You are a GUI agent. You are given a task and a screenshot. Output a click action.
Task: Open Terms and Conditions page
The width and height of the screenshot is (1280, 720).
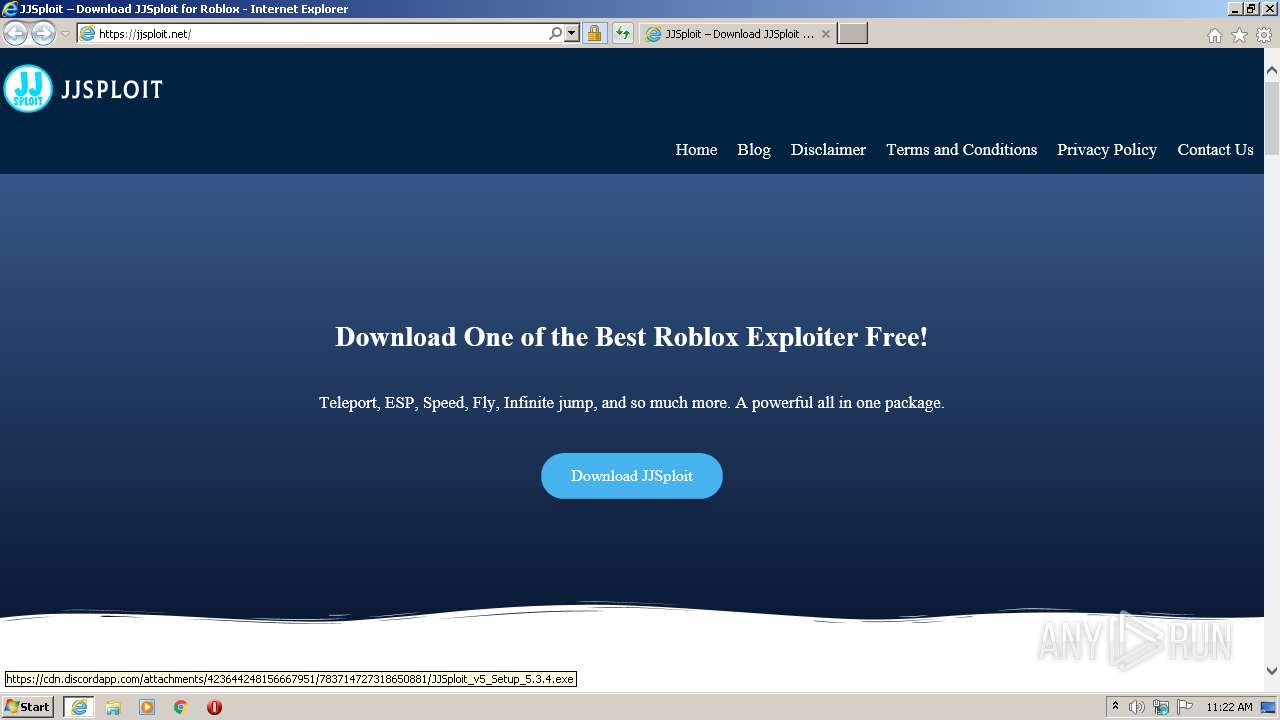coord(961,149)
